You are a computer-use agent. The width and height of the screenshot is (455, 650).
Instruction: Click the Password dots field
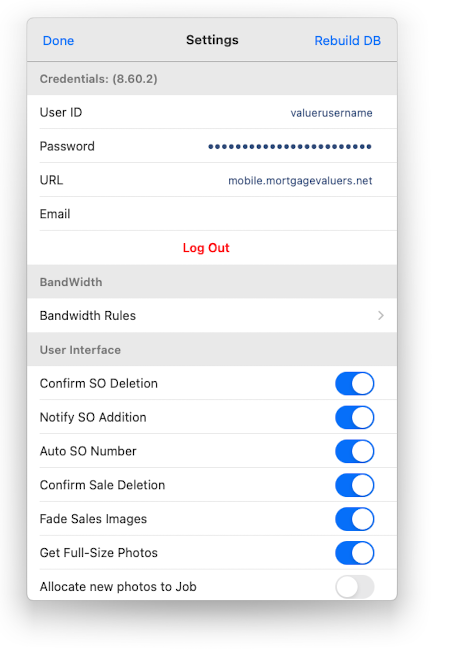[x=290, y=146]
